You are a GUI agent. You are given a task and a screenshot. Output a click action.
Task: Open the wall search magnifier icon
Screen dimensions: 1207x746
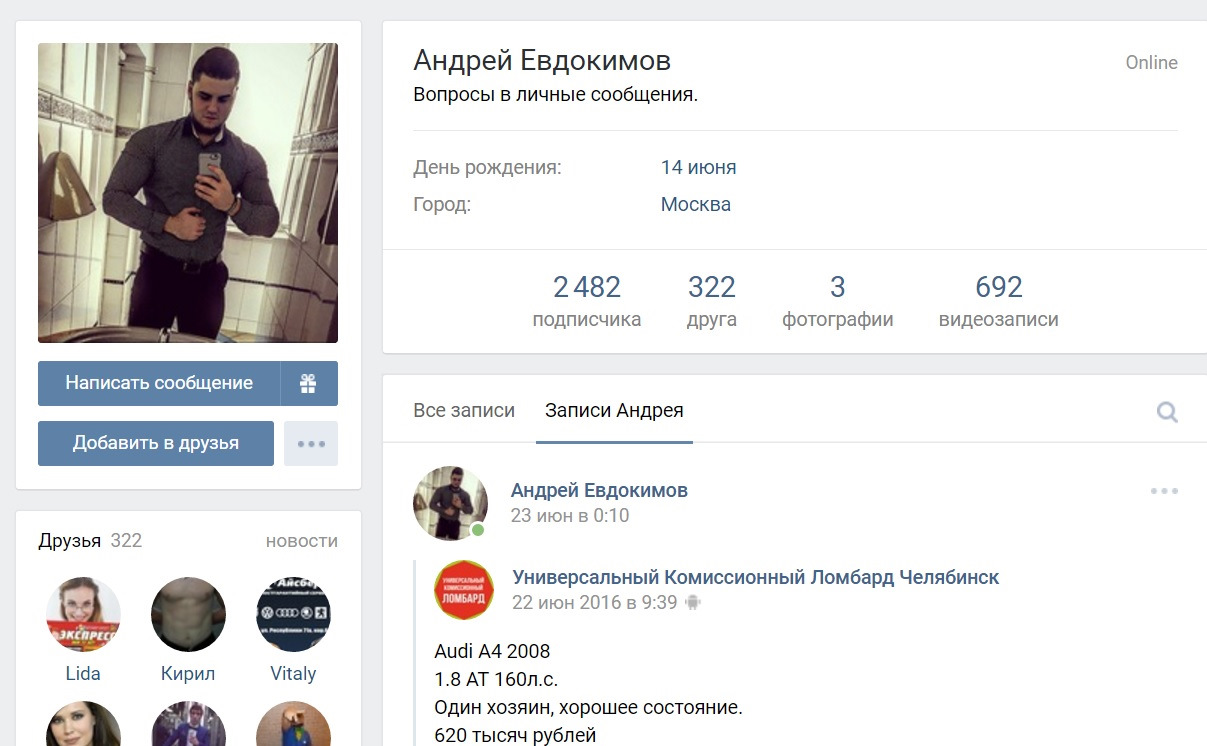click(x=1166, y=412)
